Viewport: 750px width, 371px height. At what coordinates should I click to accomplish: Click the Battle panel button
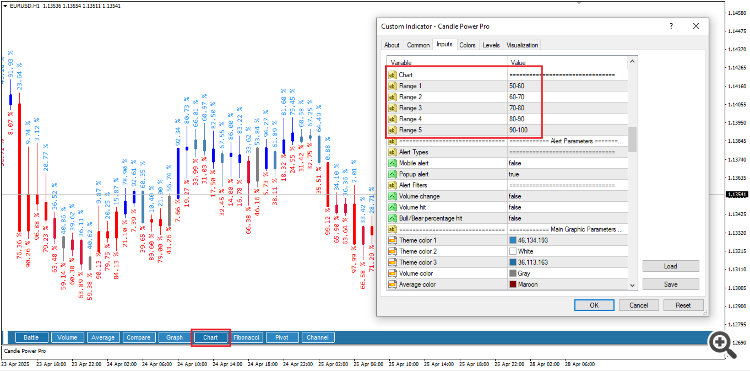click(31, 338)
